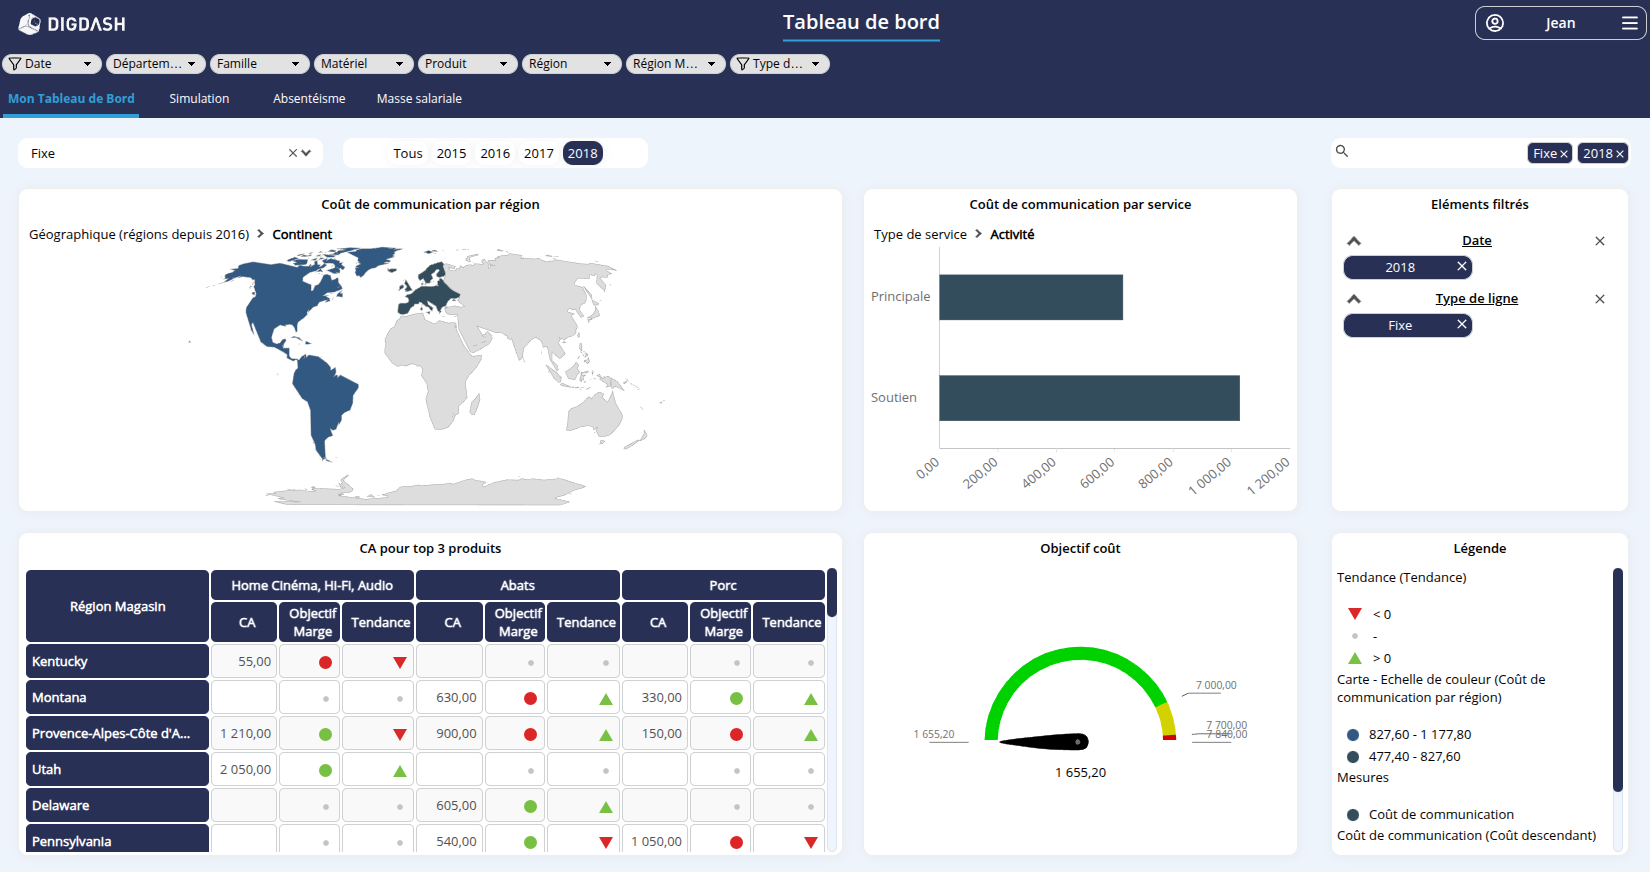Switch to the Simulation tab
This screenshot has width=1650, height=872.
point(199,99)
